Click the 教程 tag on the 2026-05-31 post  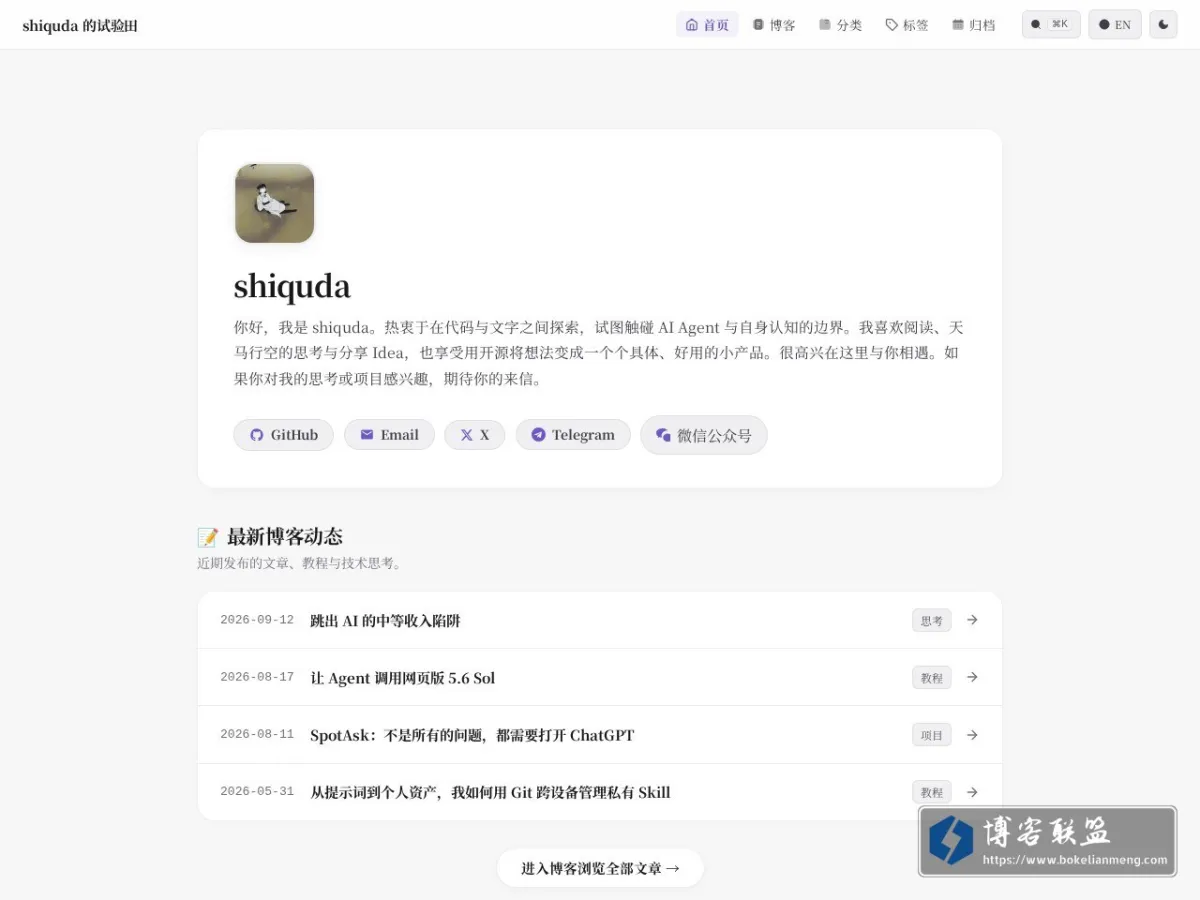click(932, 792)
